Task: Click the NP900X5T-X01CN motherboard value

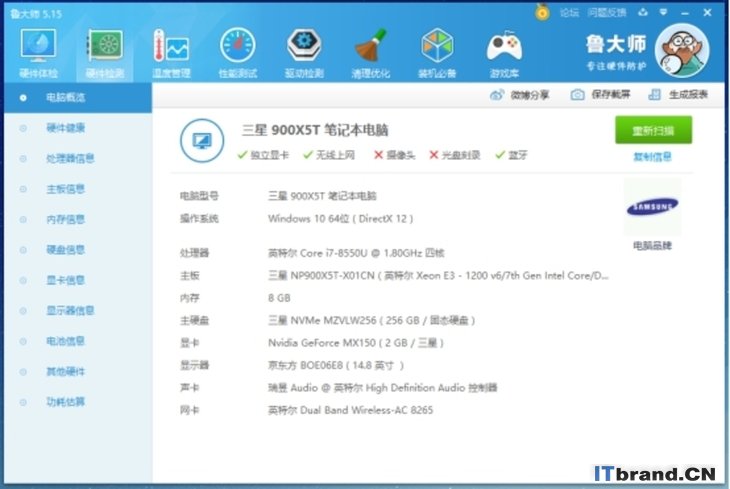Action: click(x=438, y=276)
